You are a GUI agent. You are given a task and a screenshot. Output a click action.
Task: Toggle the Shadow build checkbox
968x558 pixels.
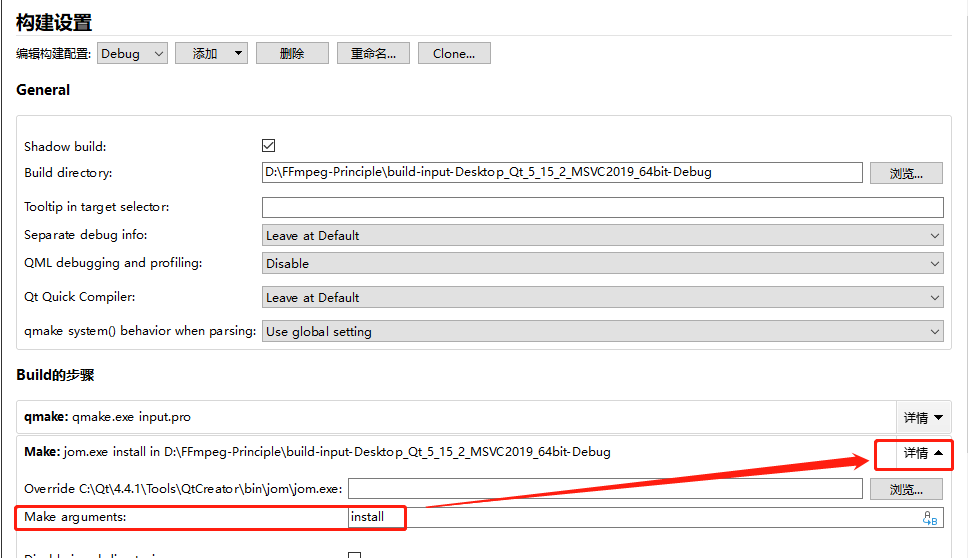268,146
